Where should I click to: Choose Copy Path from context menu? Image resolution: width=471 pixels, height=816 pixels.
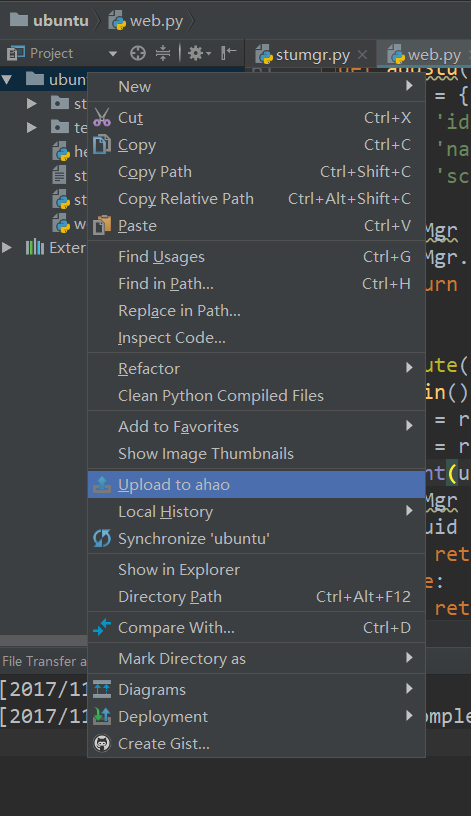point(257,172)
